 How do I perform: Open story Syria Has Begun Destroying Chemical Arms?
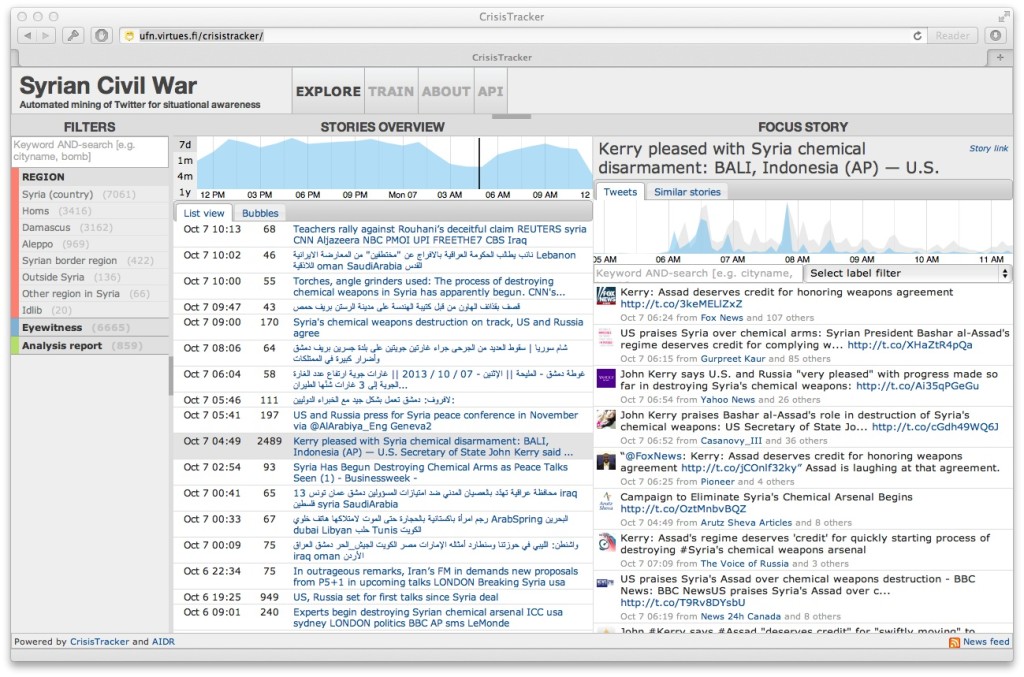point(430,473)
